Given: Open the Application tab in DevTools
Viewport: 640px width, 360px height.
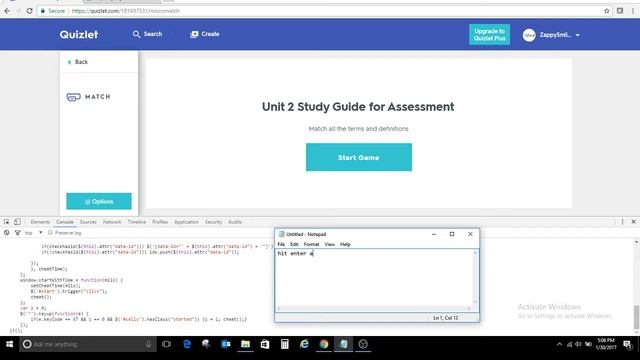Looking at the screenshot, I should [186, 222].
